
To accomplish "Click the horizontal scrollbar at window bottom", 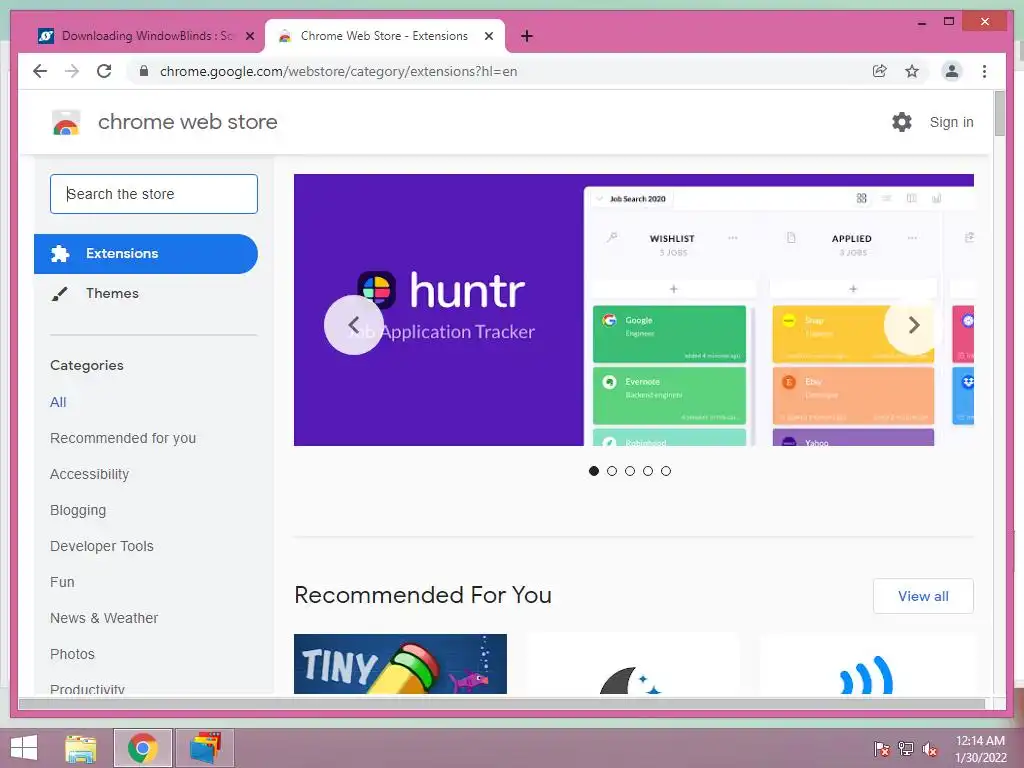I will pos(502,703).
